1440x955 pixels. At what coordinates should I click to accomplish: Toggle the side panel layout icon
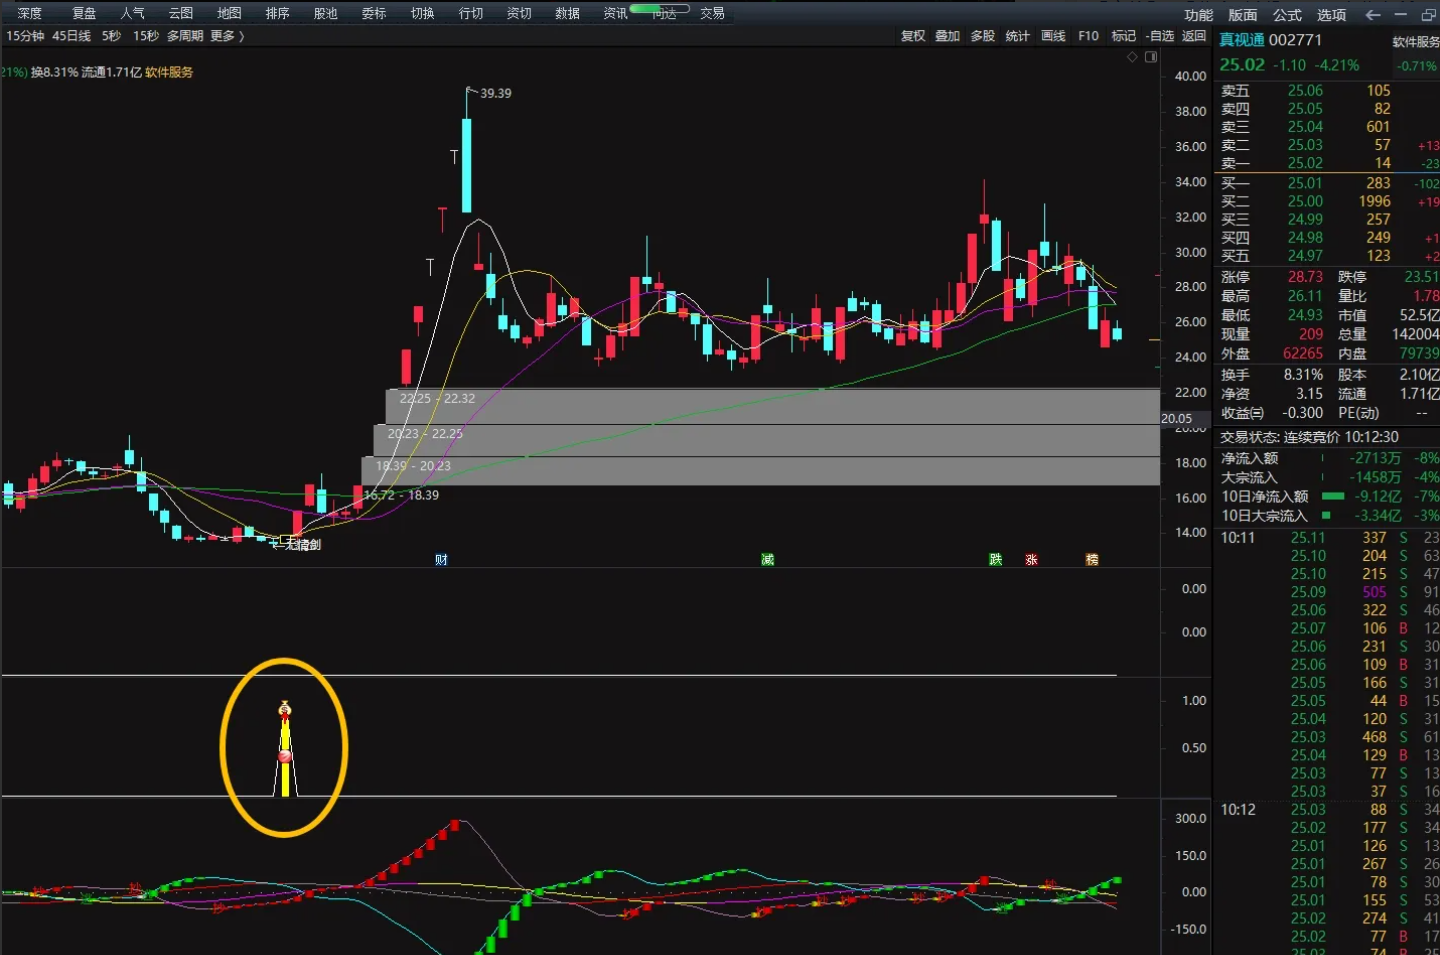pyautogui.click(x=1150, y=57)
